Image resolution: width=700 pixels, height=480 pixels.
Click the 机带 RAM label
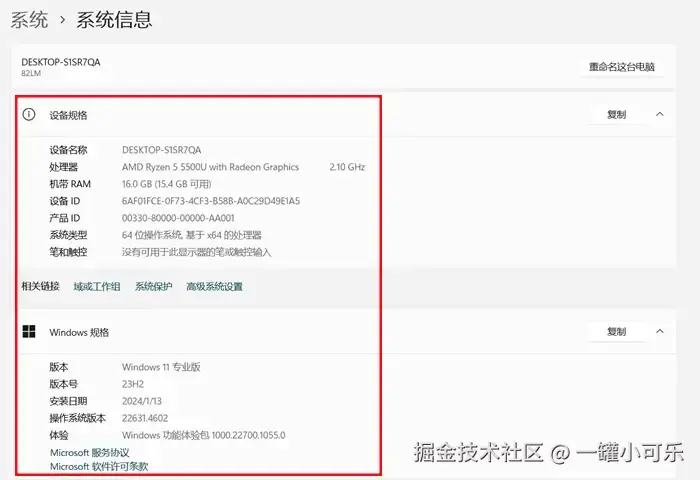(70, 184)
